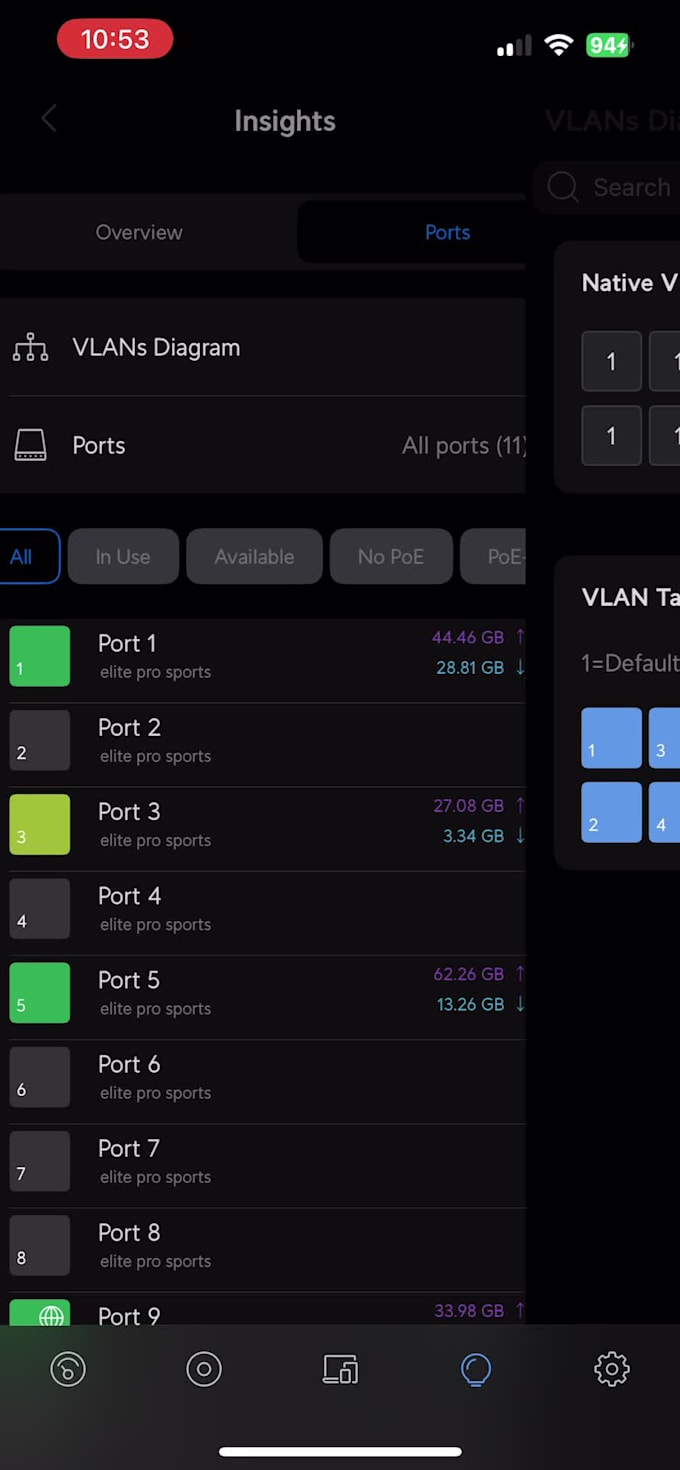This screenshot has width=680, height=1470.
Task: Apply the No PoE port filter
Action: [x=391, y=556]
